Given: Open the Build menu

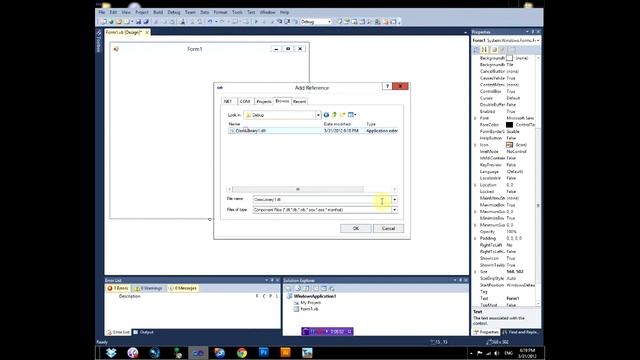Looking at the screenshot, I should point(158,12).
